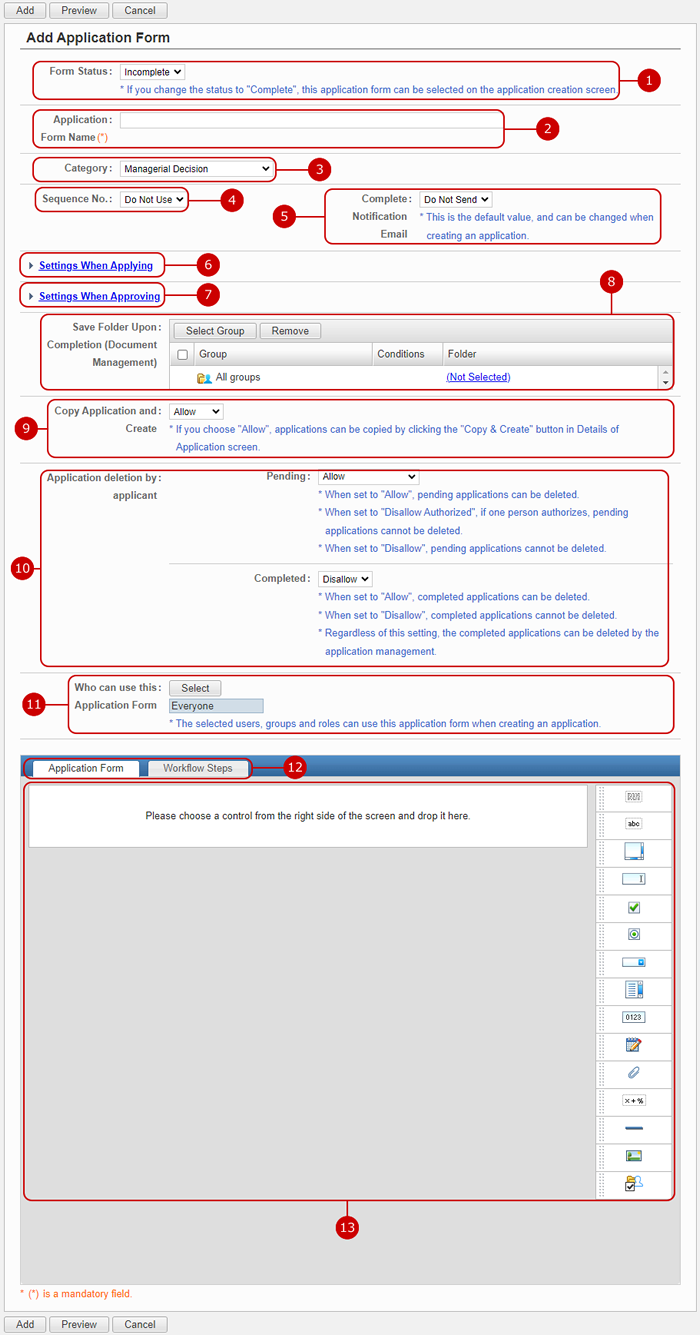Select the image control icon
This screenshot has width=700, height=1335.
click(633, 1155)
